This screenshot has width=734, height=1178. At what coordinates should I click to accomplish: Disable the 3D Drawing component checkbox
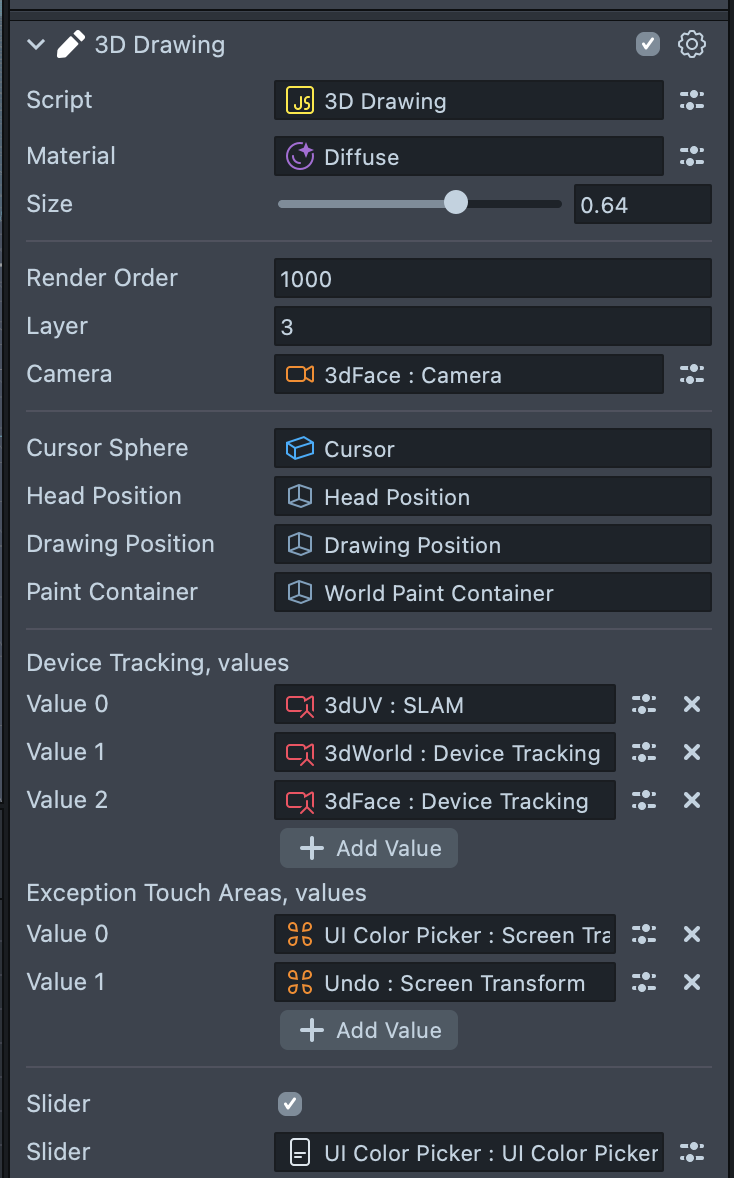click(x=648, y=44)
